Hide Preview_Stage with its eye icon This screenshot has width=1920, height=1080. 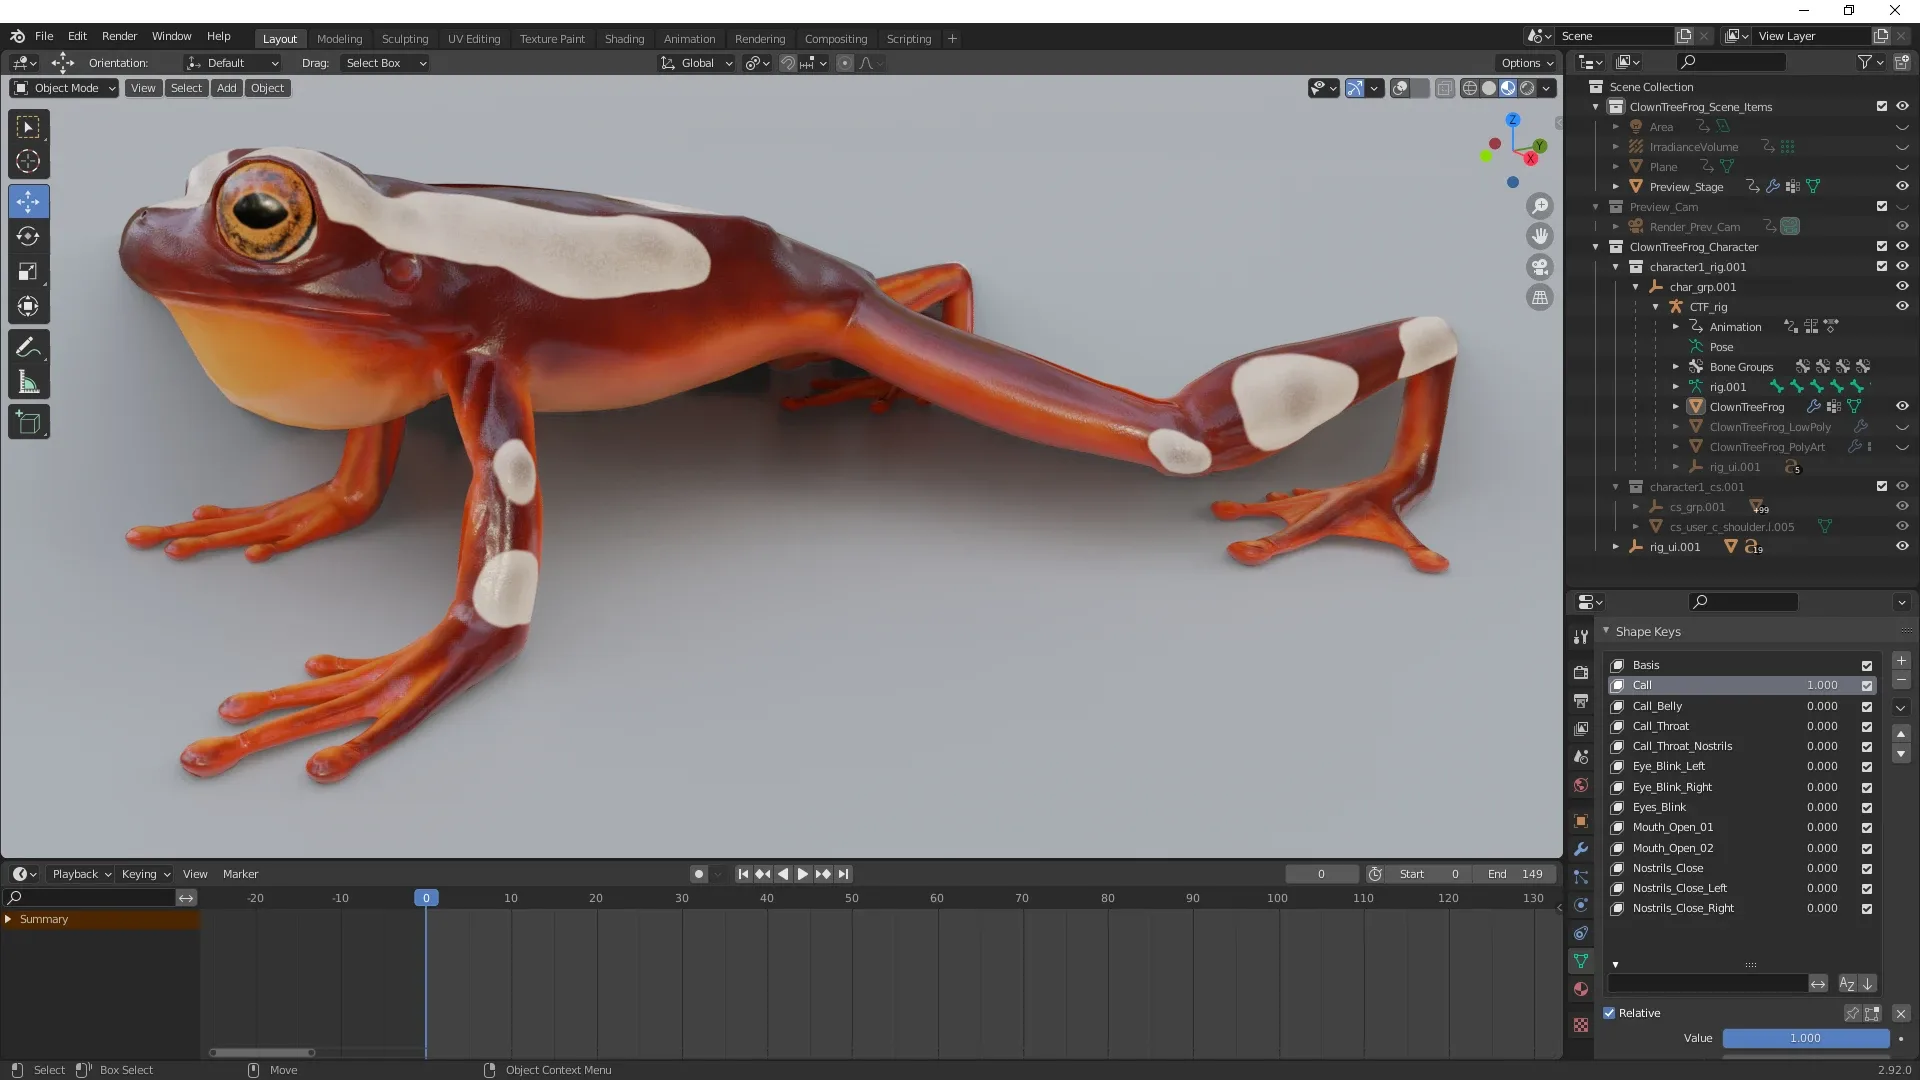tap(1902, 186)
